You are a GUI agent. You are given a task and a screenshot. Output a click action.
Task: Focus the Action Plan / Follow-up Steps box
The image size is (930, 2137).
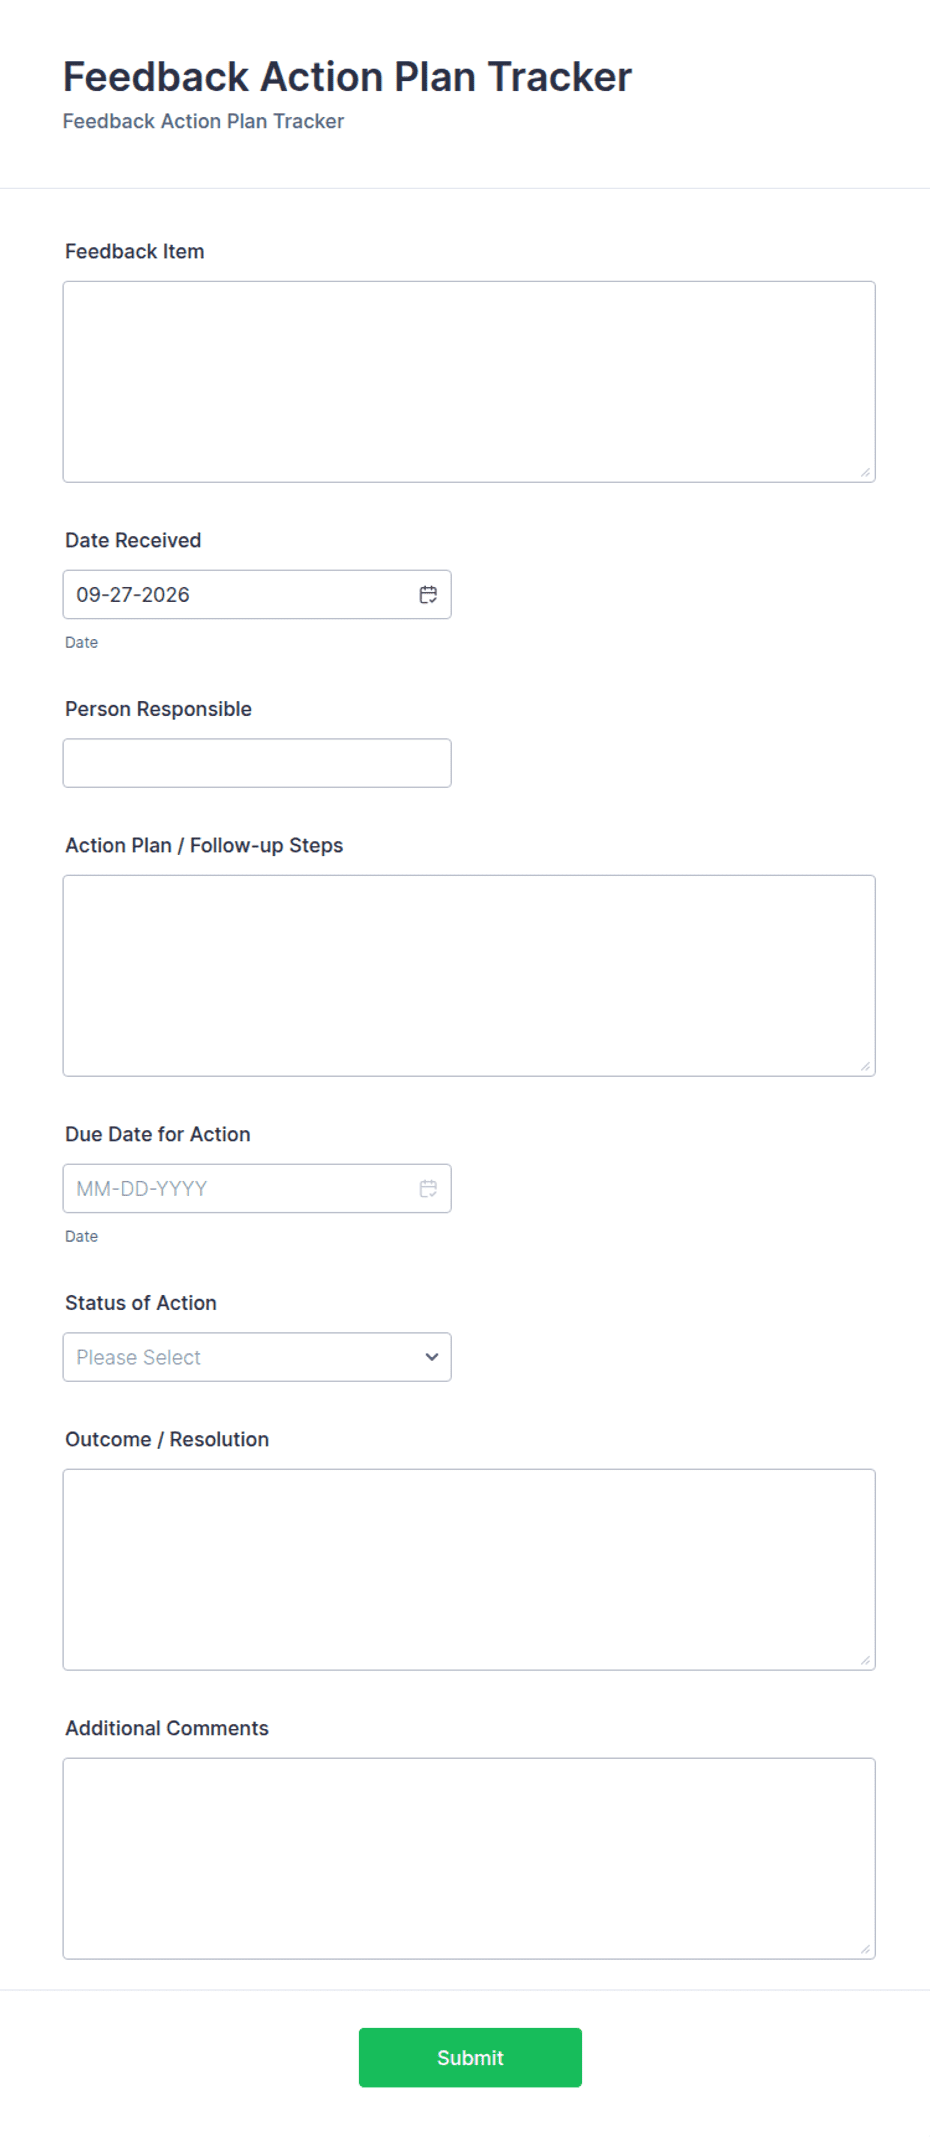pyautogui.click(x=469, y=976)
